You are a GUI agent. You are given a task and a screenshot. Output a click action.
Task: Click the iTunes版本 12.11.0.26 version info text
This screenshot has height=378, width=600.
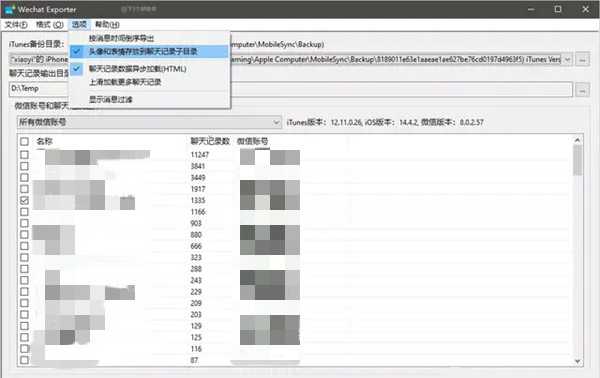(324, 122)
